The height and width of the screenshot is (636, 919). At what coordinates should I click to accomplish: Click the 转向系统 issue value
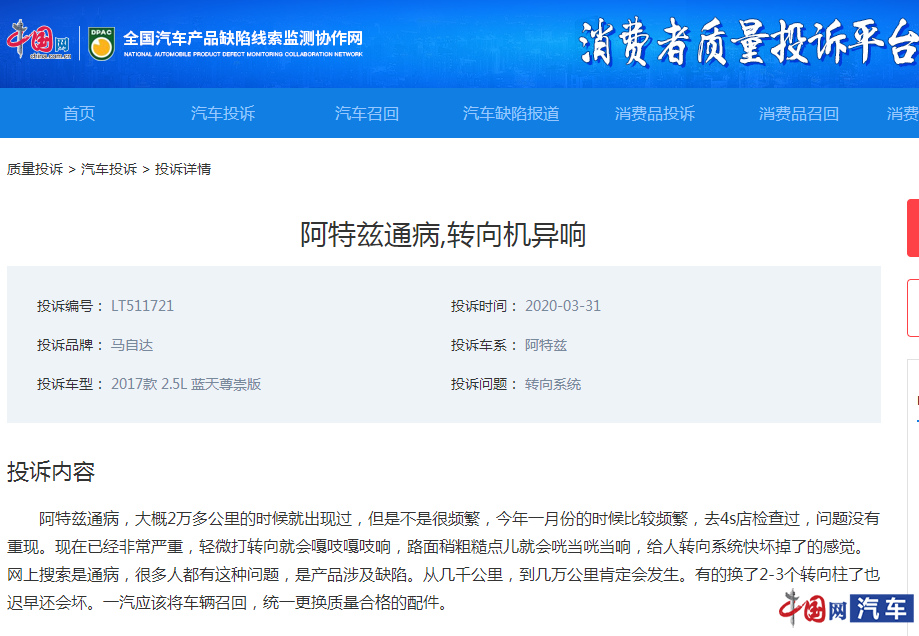click(553, 385)
